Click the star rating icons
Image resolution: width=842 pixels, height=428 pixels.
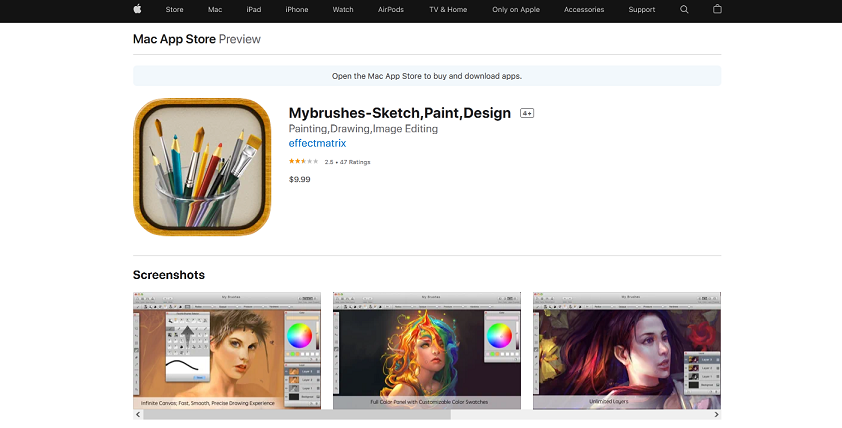click(303, 161)
